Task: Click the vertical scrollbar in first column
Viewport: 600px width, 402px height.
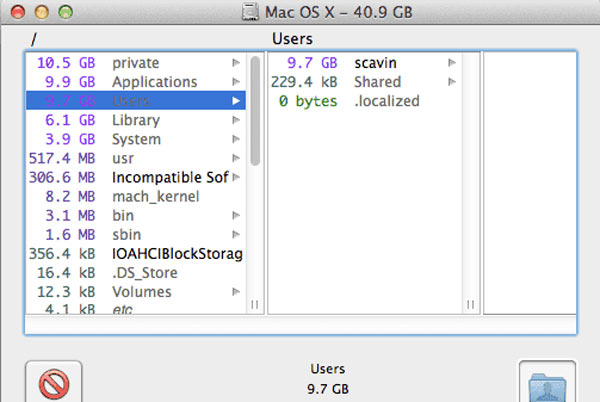Action: point(255,110)
